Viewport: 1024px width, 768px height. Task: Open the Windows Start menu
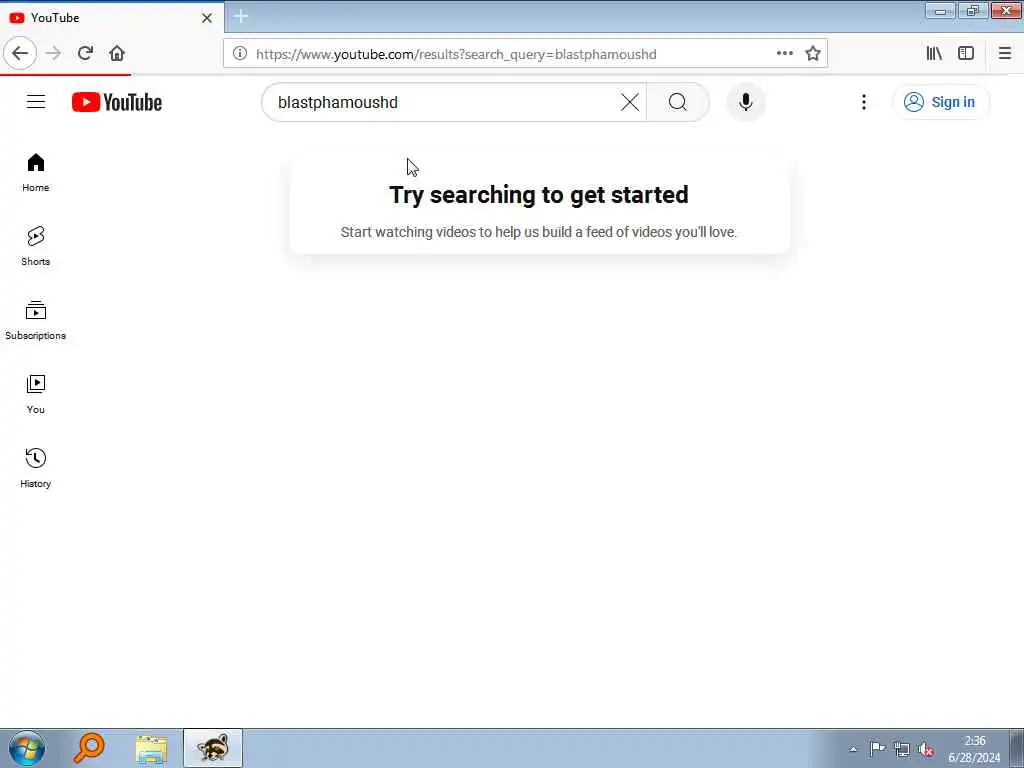coord(27,748)
